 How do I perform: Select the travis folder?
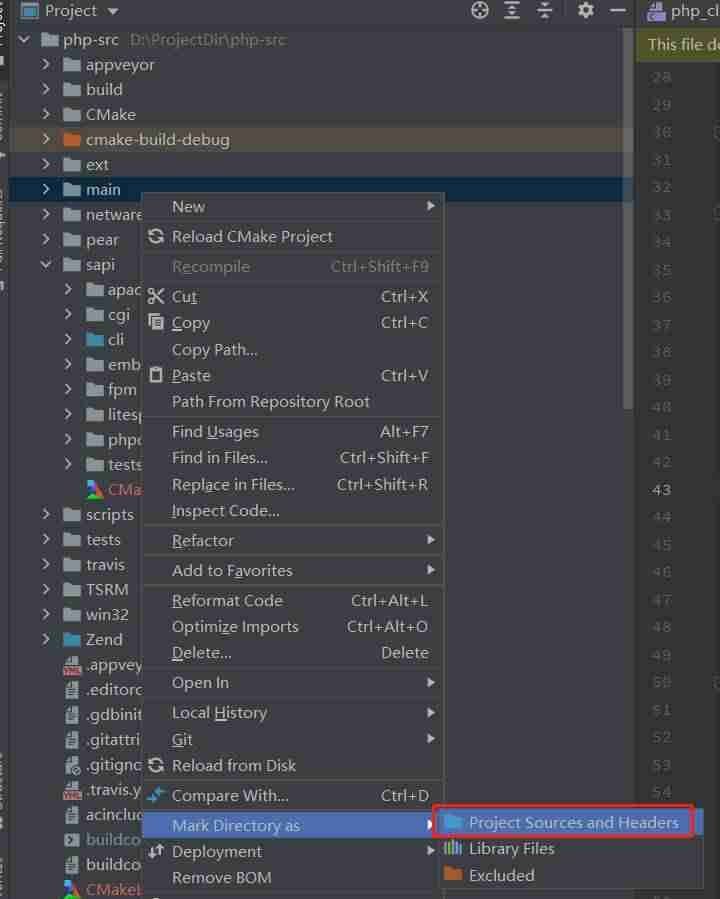pos(105,565)
